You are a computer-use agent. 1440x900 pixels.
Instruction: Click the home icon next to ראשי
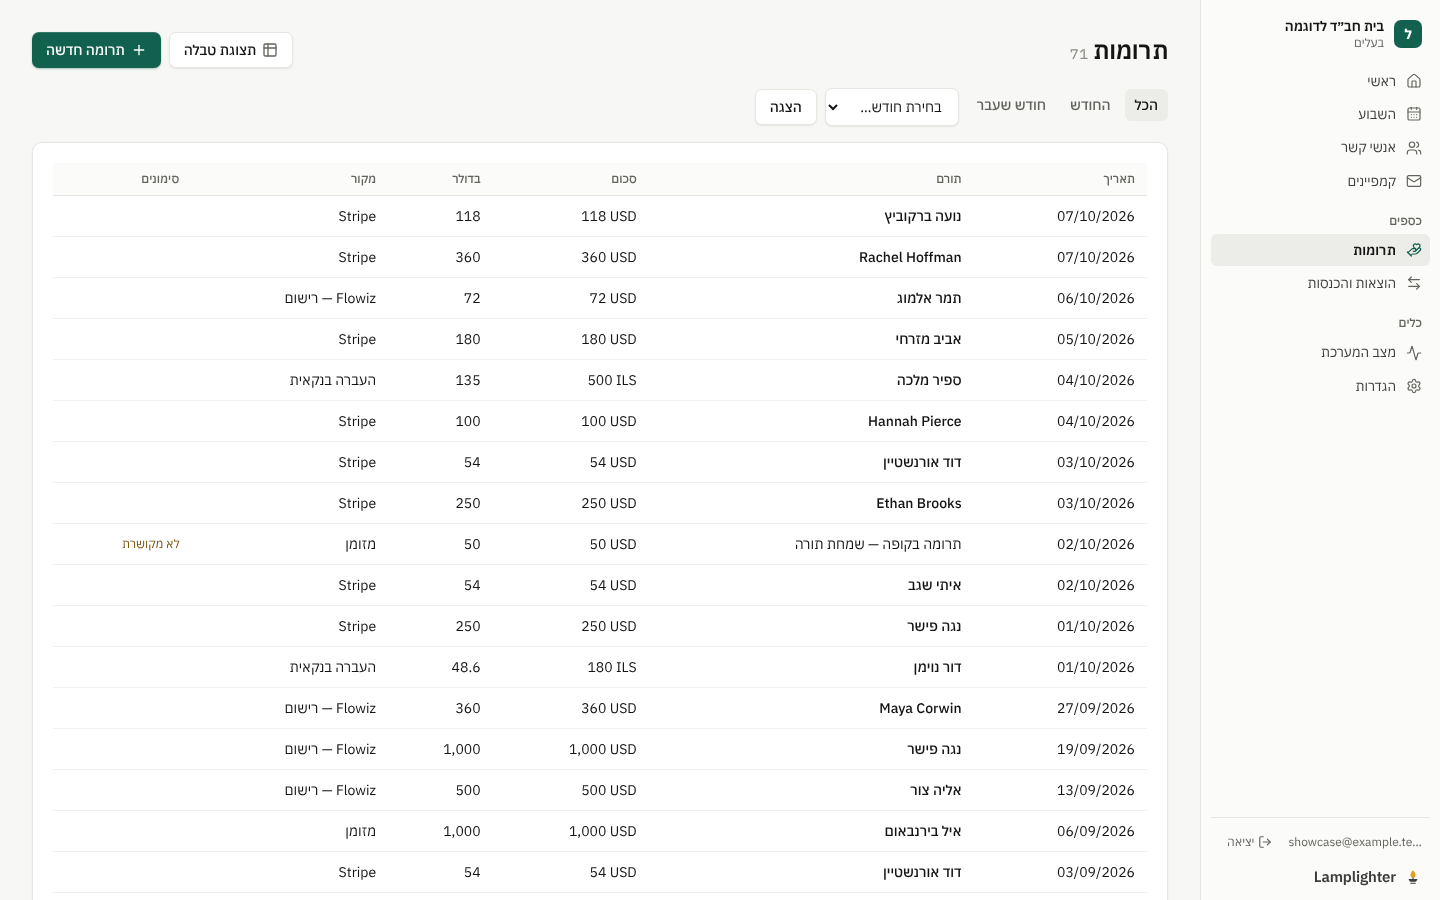[1413, 81]
